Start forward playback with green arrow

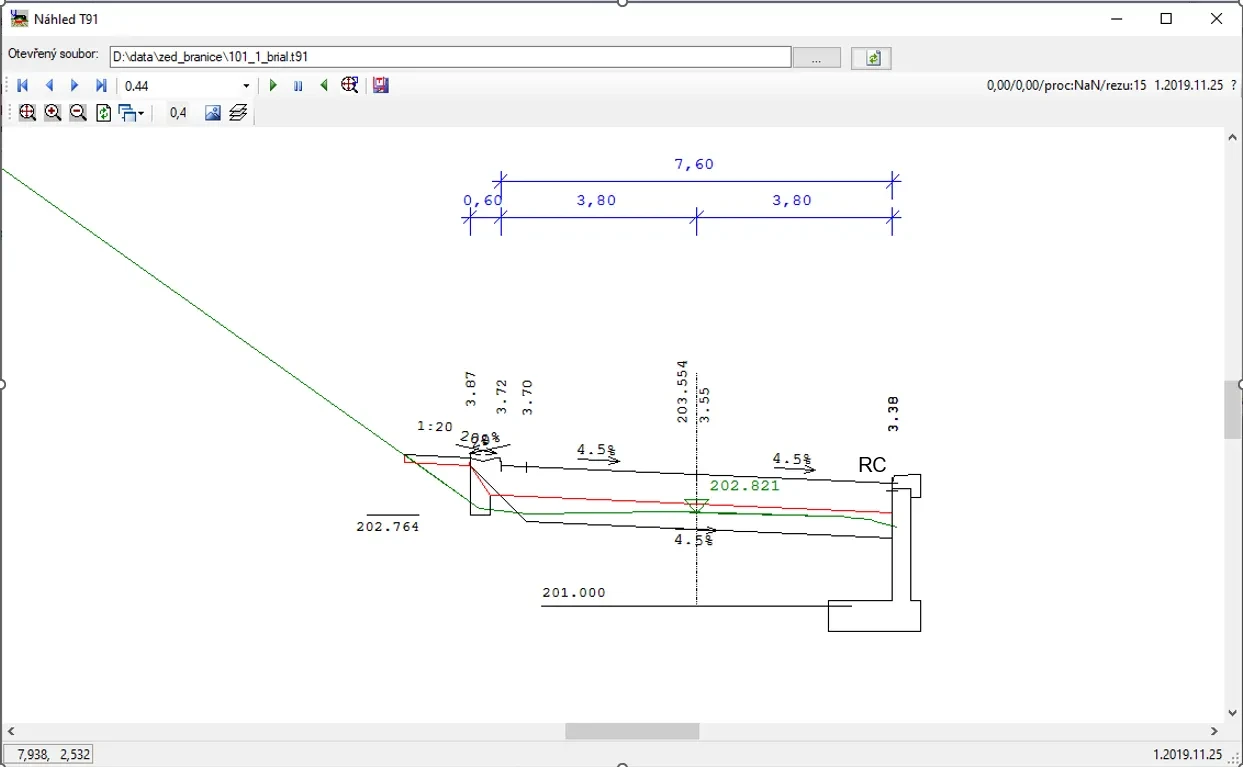(273, 86)
